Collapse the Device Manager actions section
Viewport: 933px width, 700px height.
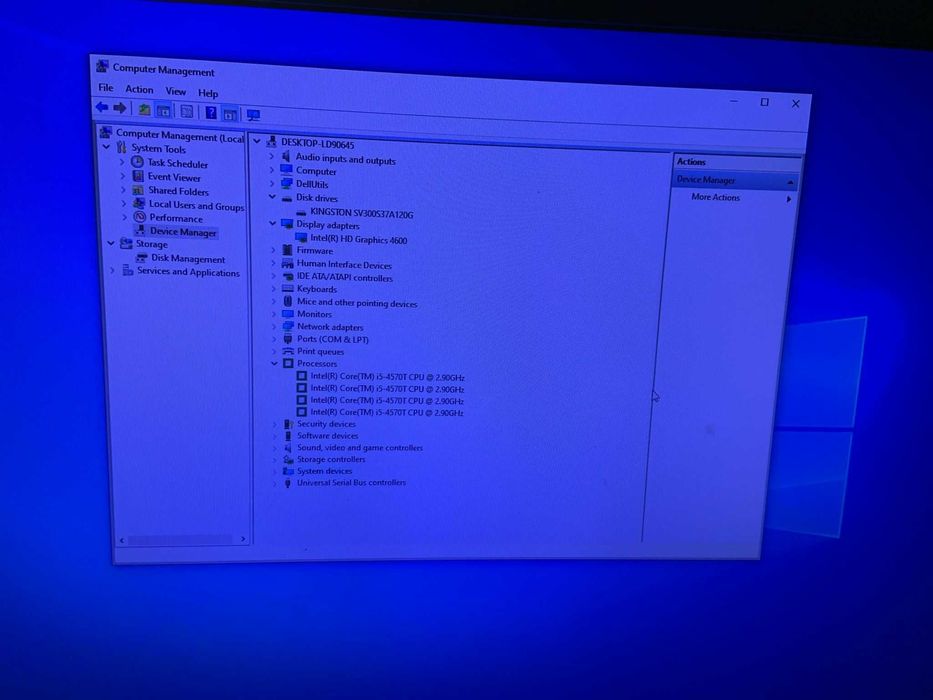click(x=791, y=182)
